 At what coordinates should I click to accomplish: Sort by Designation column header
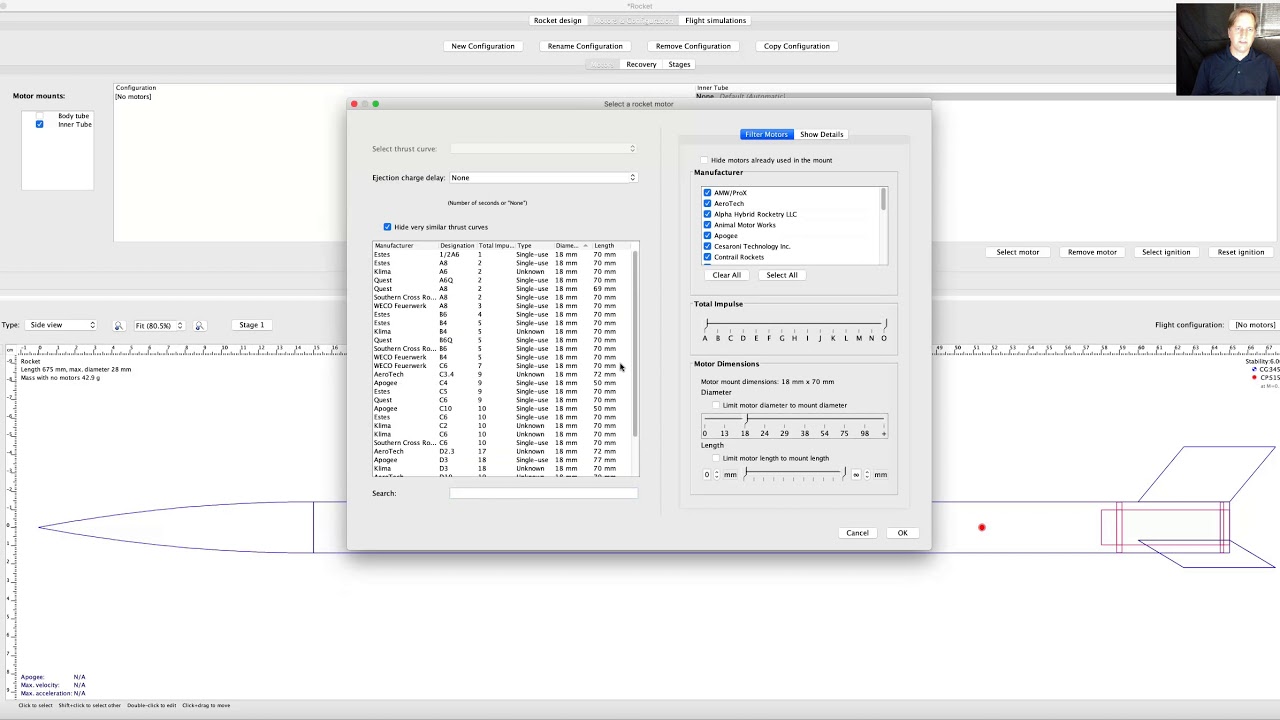click(x=457, y=246)
